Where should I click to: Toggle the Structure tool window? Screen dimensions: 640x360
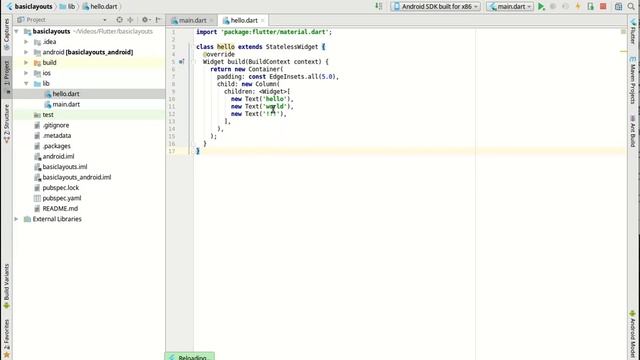click(7, 124)
